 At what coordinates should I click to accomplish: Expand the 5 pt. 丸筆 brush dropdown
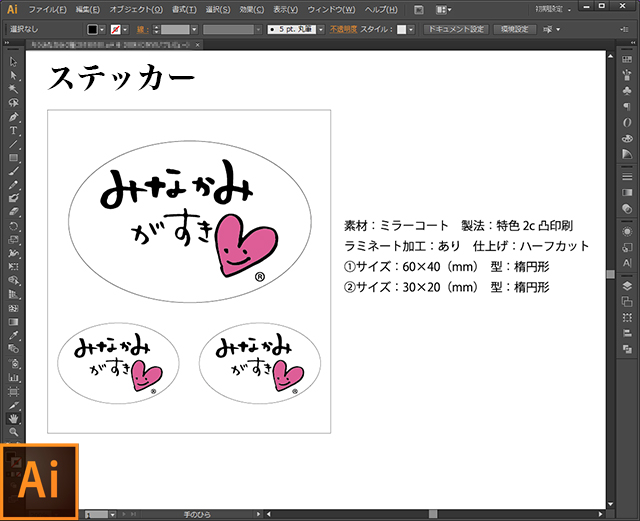321,29
